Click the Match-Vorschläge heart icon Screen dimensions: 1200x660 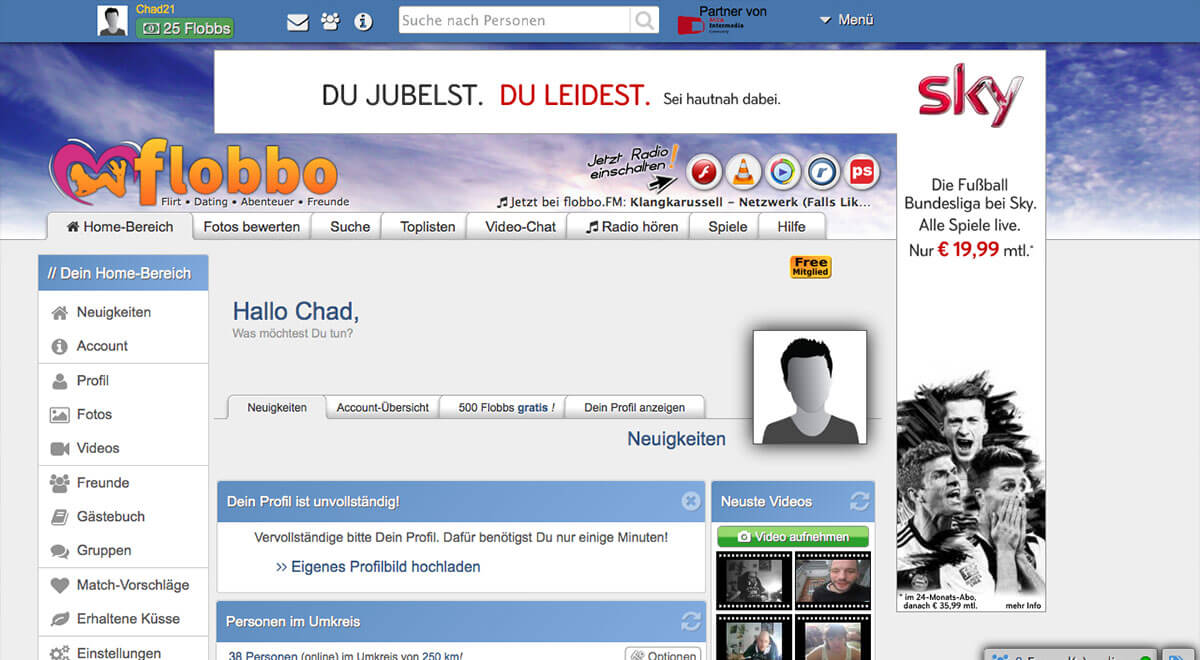click(x=59, y=585)
